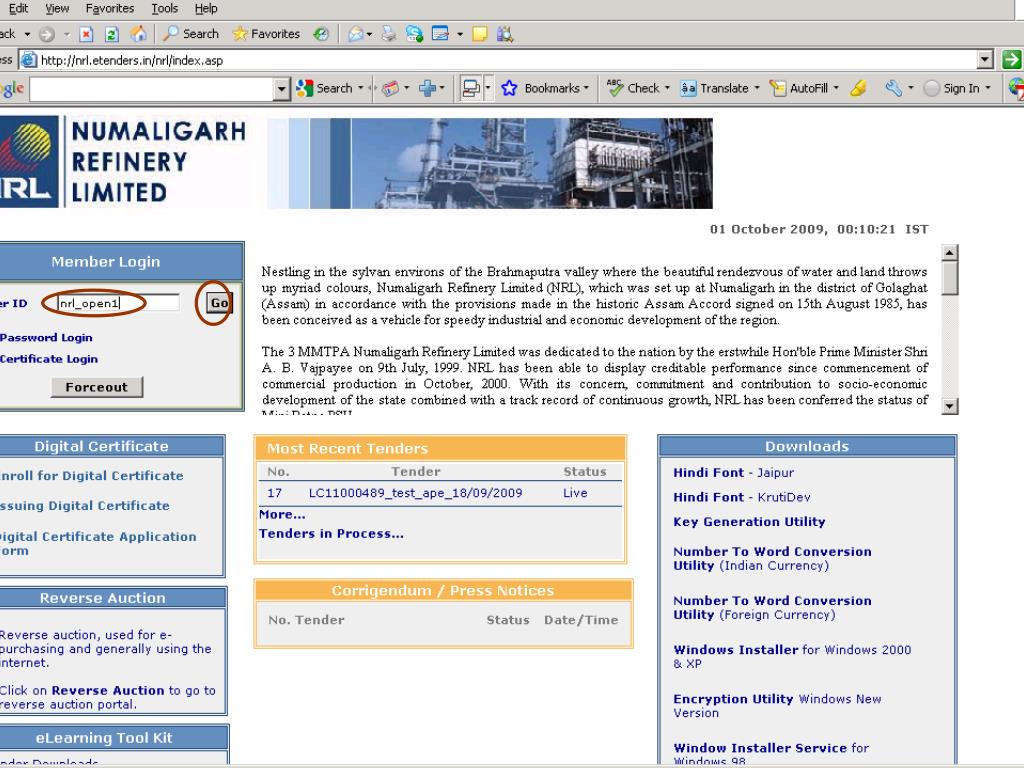Click the Forceout button
Screen dimensions: 1024x768
pos(97,387)
